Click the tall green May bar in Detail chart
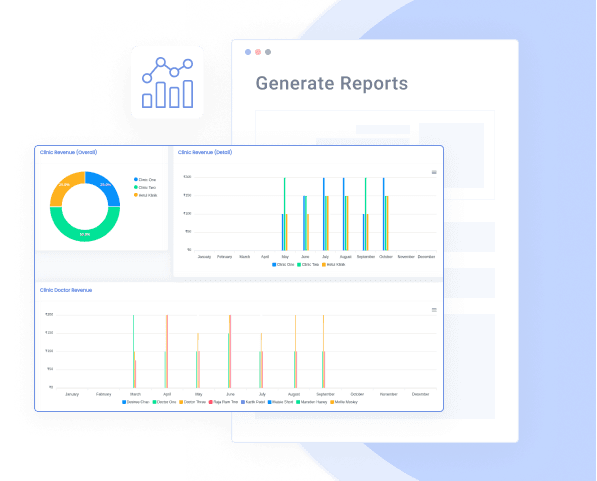The height and width of the screenshot is (481, 597). click(x=285, y=214)
